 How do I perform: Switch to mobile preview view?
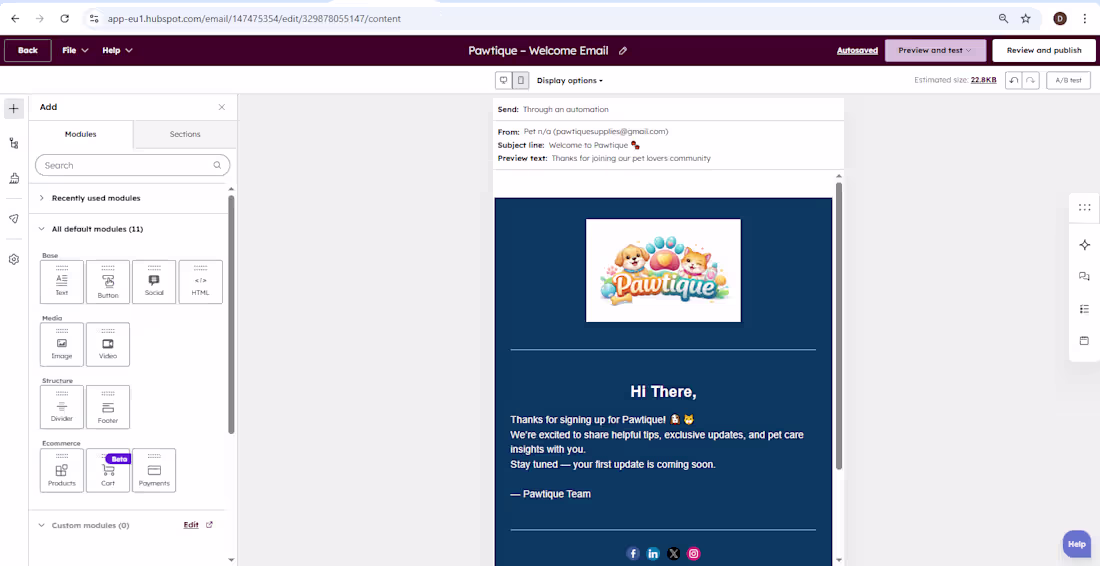521,81
